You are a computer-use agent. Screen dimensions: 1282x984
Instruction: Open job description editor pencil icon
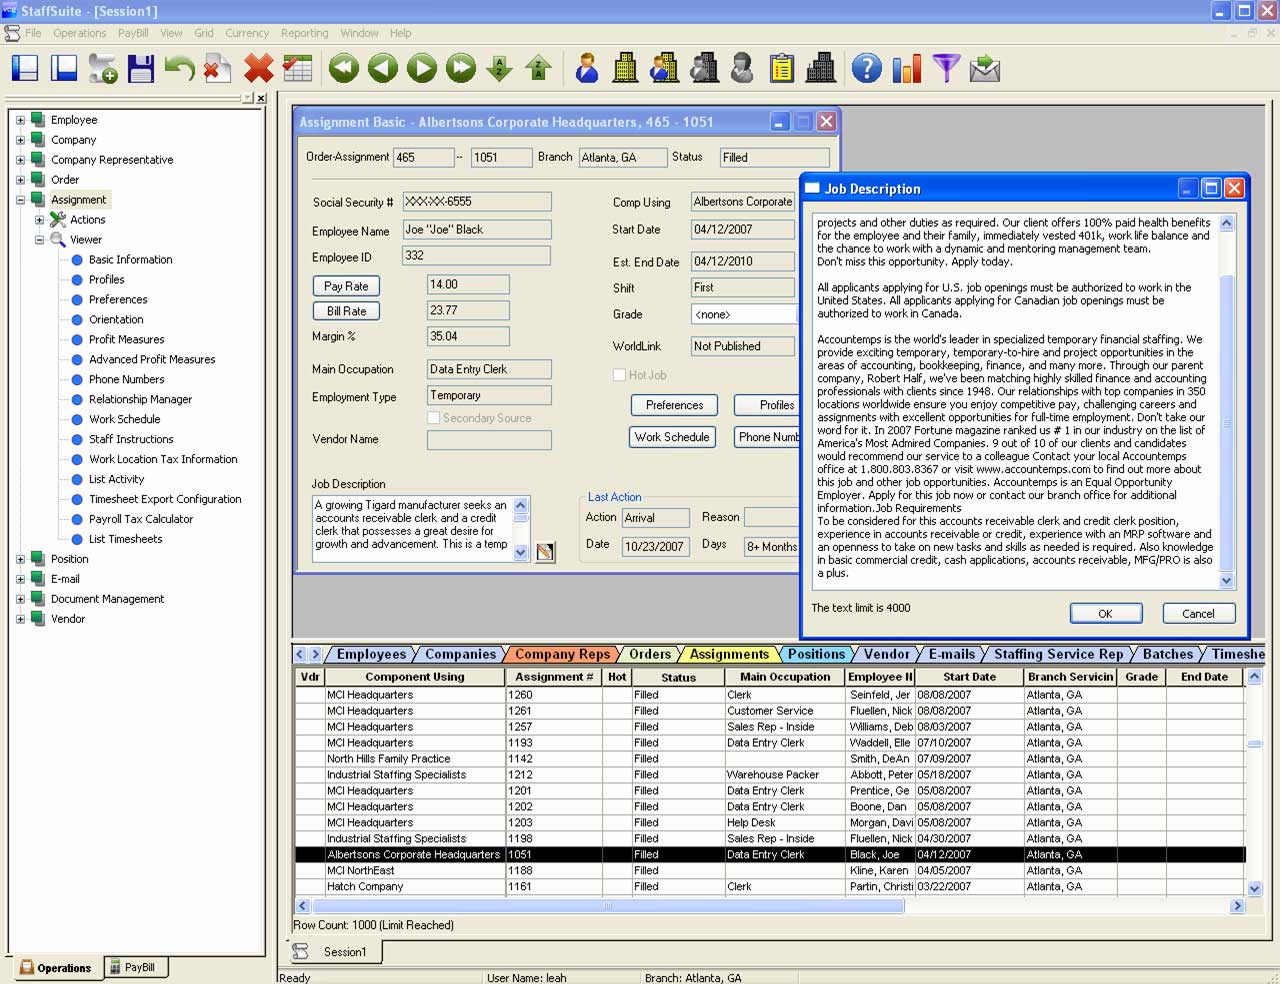coord(545,552)
